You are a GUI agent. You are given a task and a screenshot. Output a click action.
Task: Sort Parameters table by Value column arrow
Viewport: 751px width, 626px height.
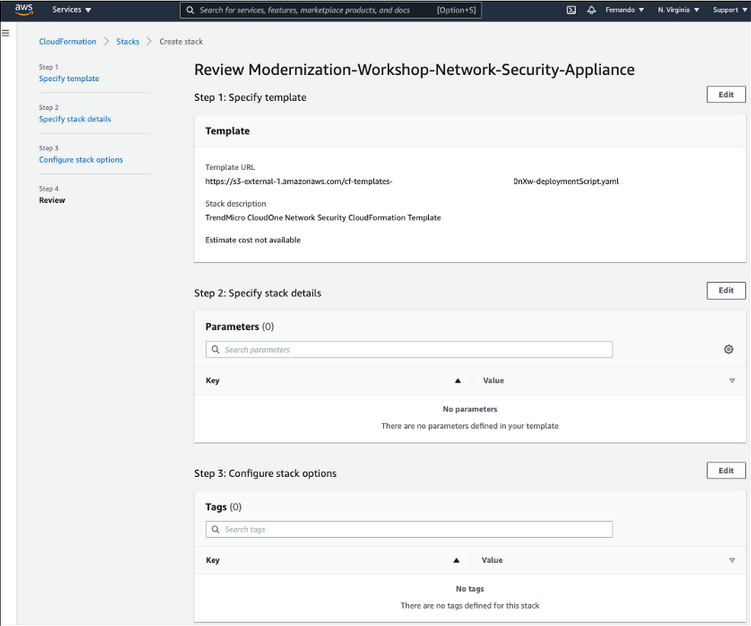pos(732,380)
